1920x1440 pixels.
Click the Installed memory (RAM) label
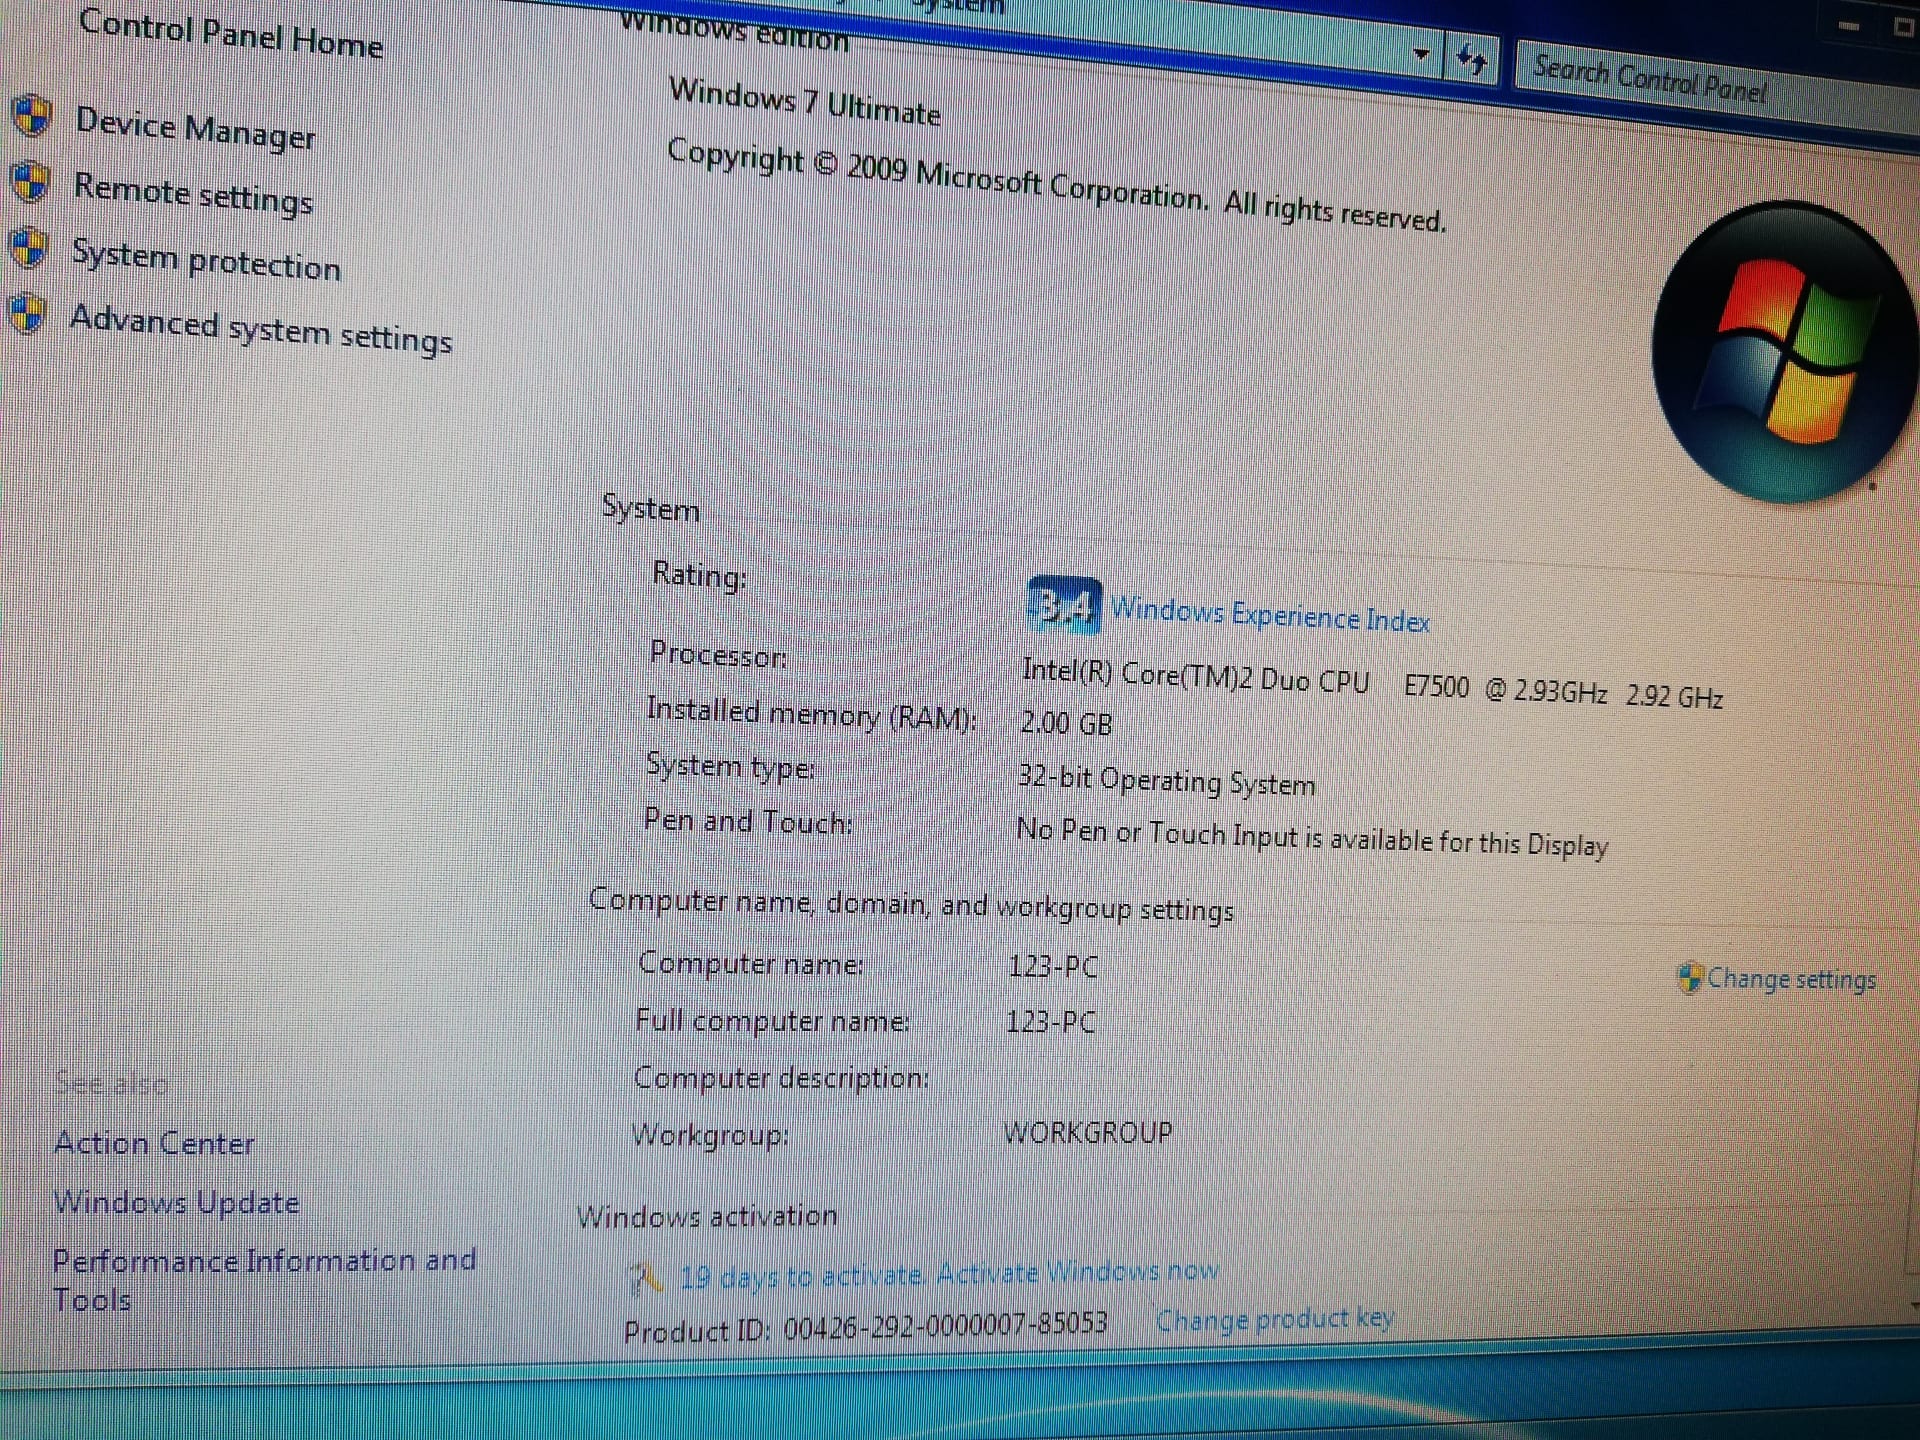tap(812, 713)
